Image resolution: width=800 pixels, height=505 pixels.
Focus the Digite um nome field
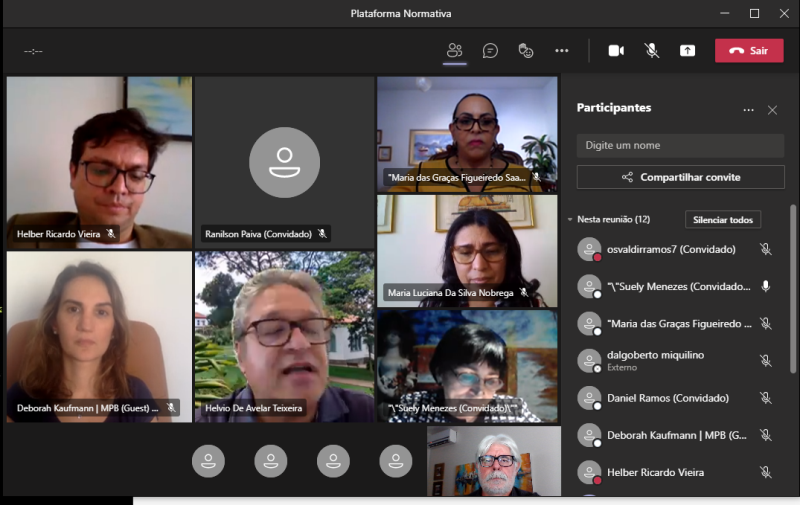(x=680, y=145)
